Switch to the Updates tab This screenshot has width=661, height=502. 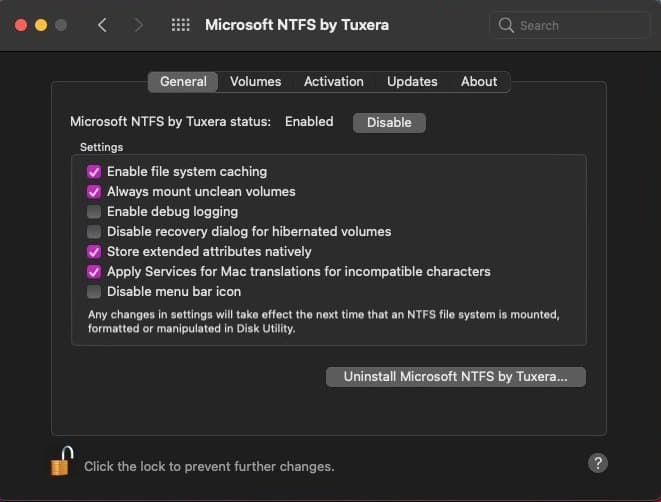click(x=412, y=82)
